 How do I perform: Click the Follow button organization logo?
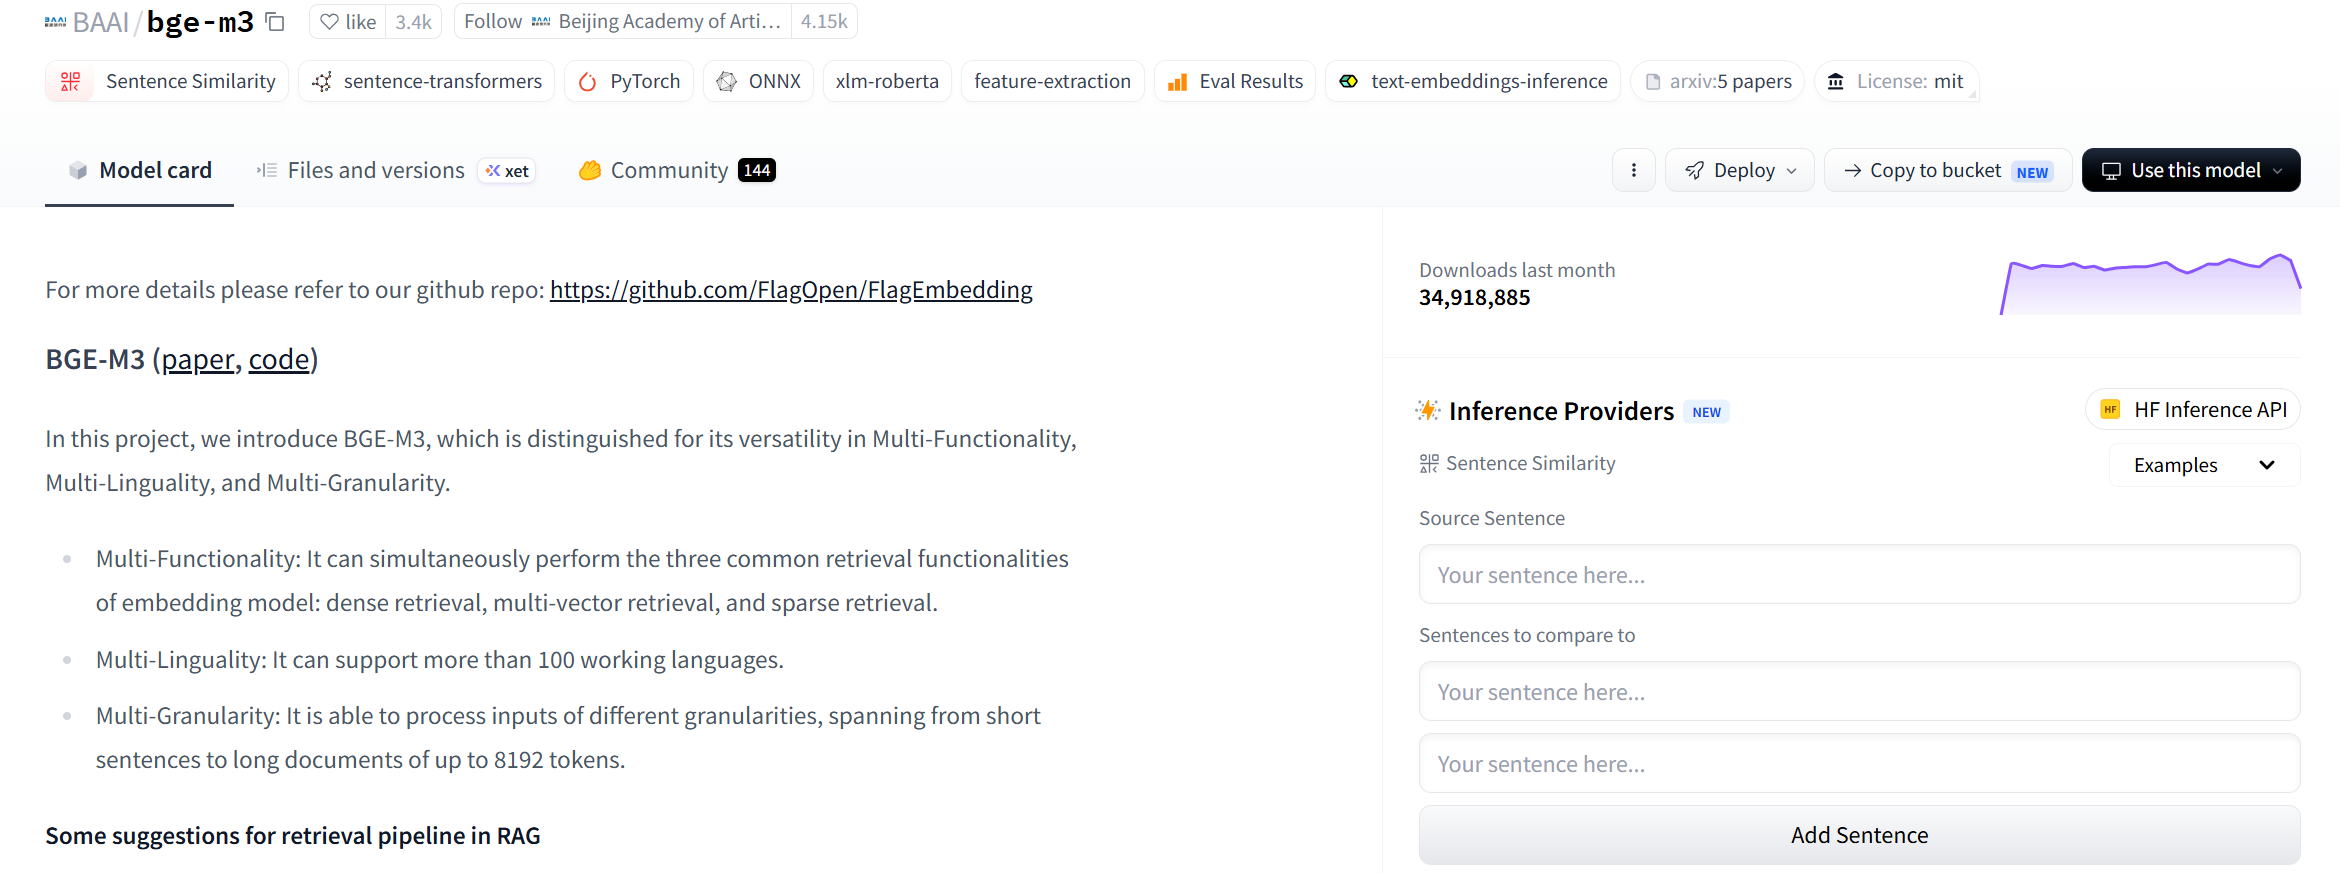(541, 22)
